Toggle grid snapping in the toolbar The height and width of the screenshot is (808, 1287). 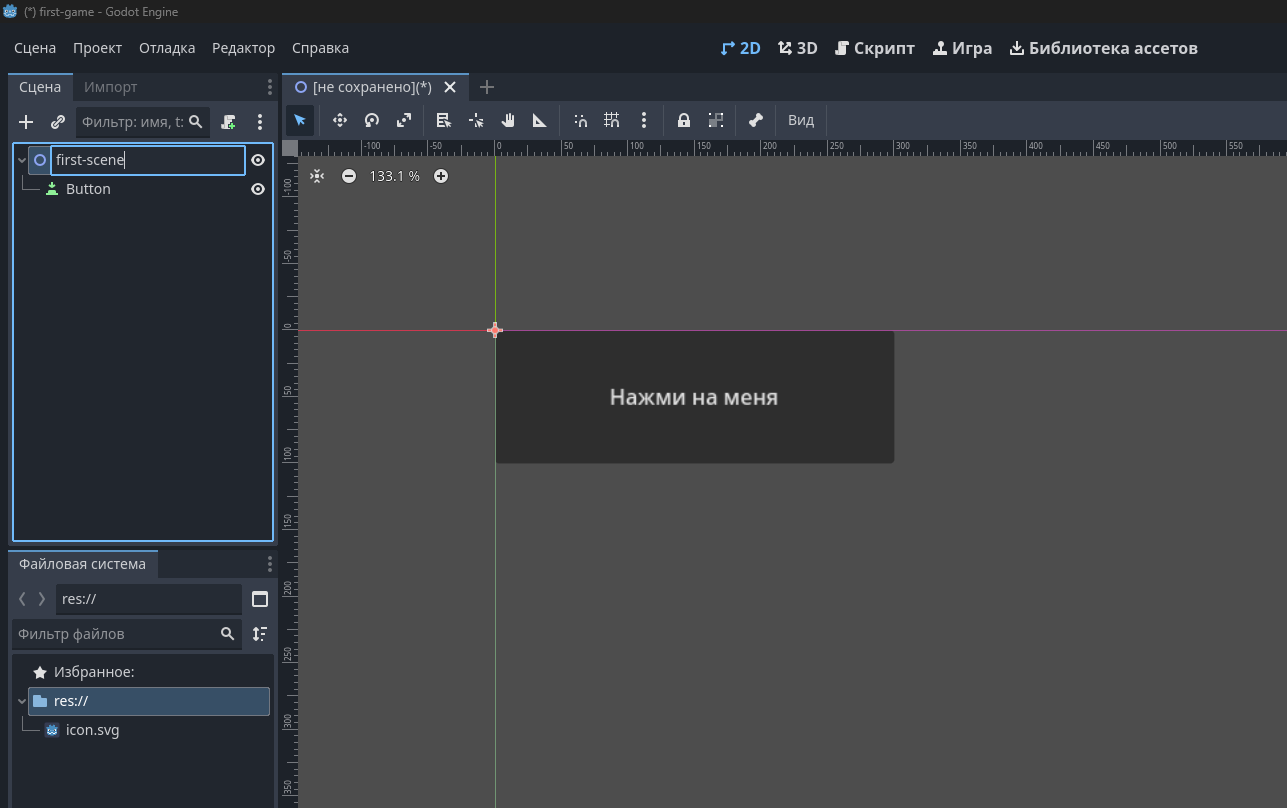click(x=612, y=120)
